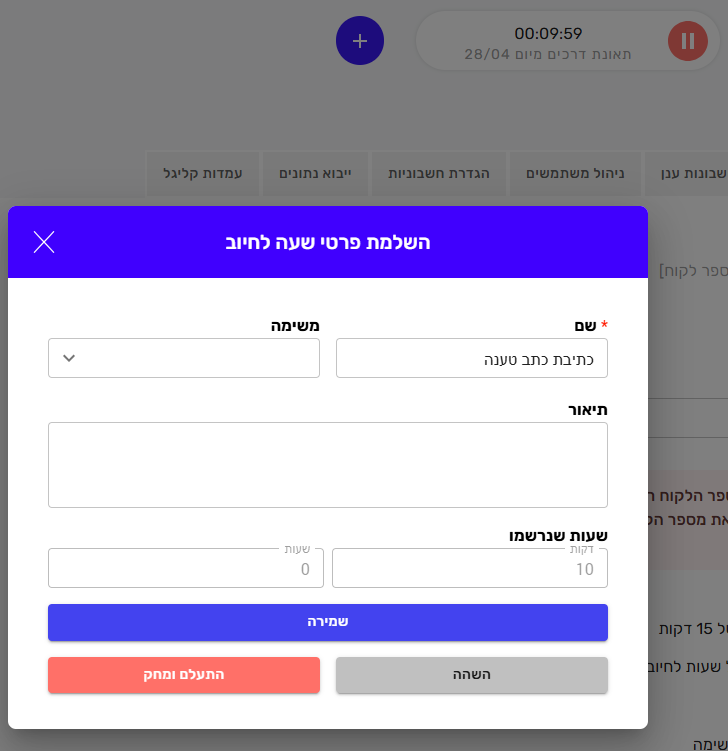Click the red התעלם ומחק button
Viewport: 728px width, 751px height.
[184, 675]
